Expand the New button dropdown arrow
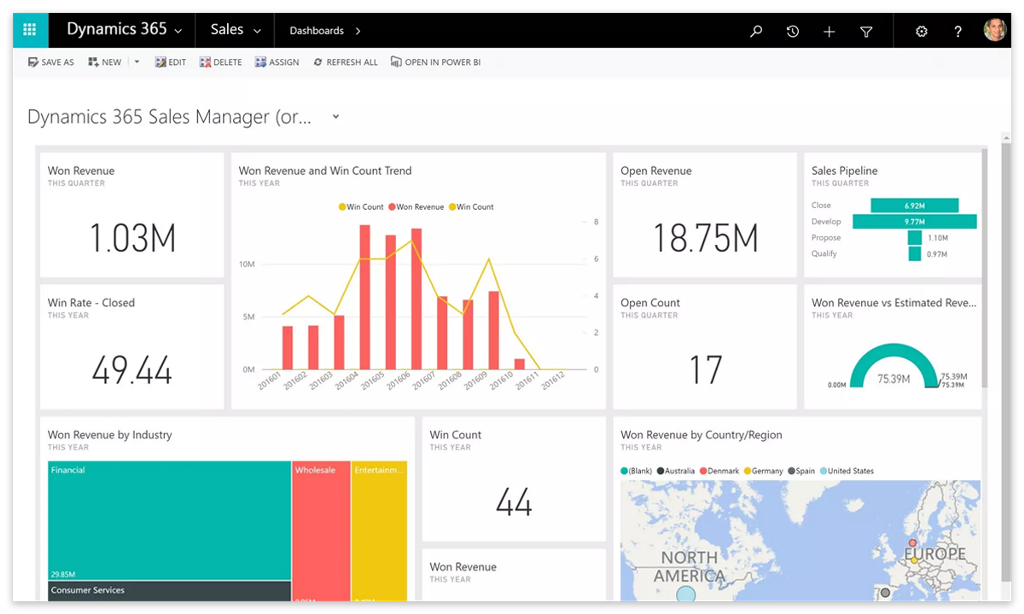 pyautogui.click(x=136, y=62)
